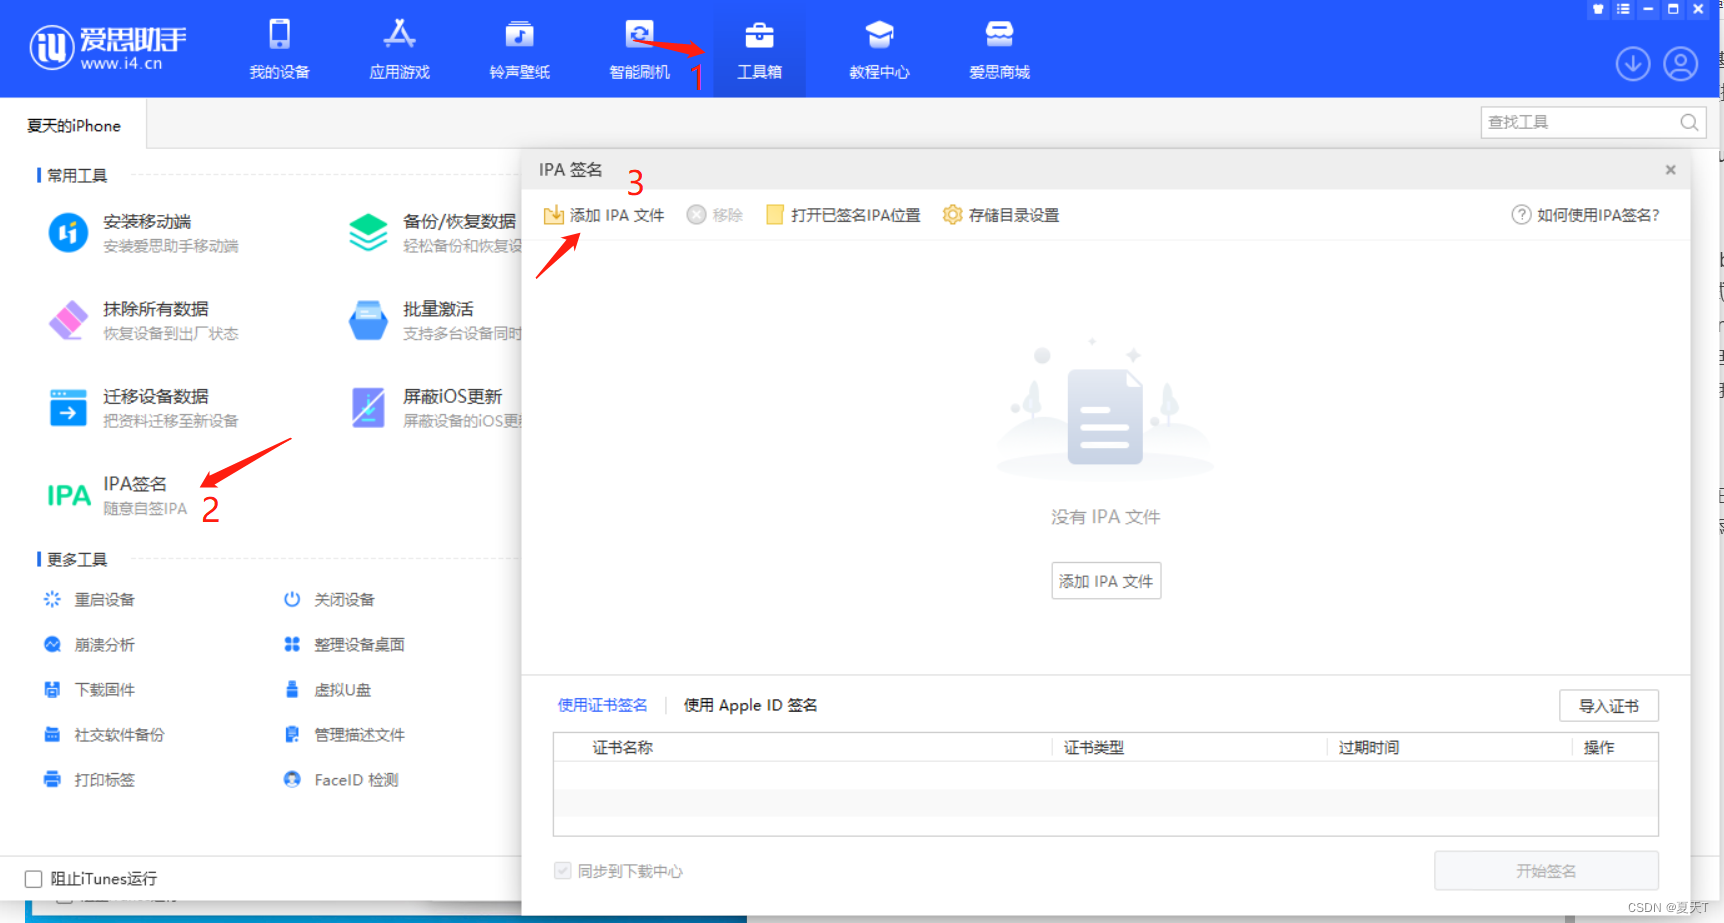
Task: Open 批量激活 tool
Action: tap(435, 320)
